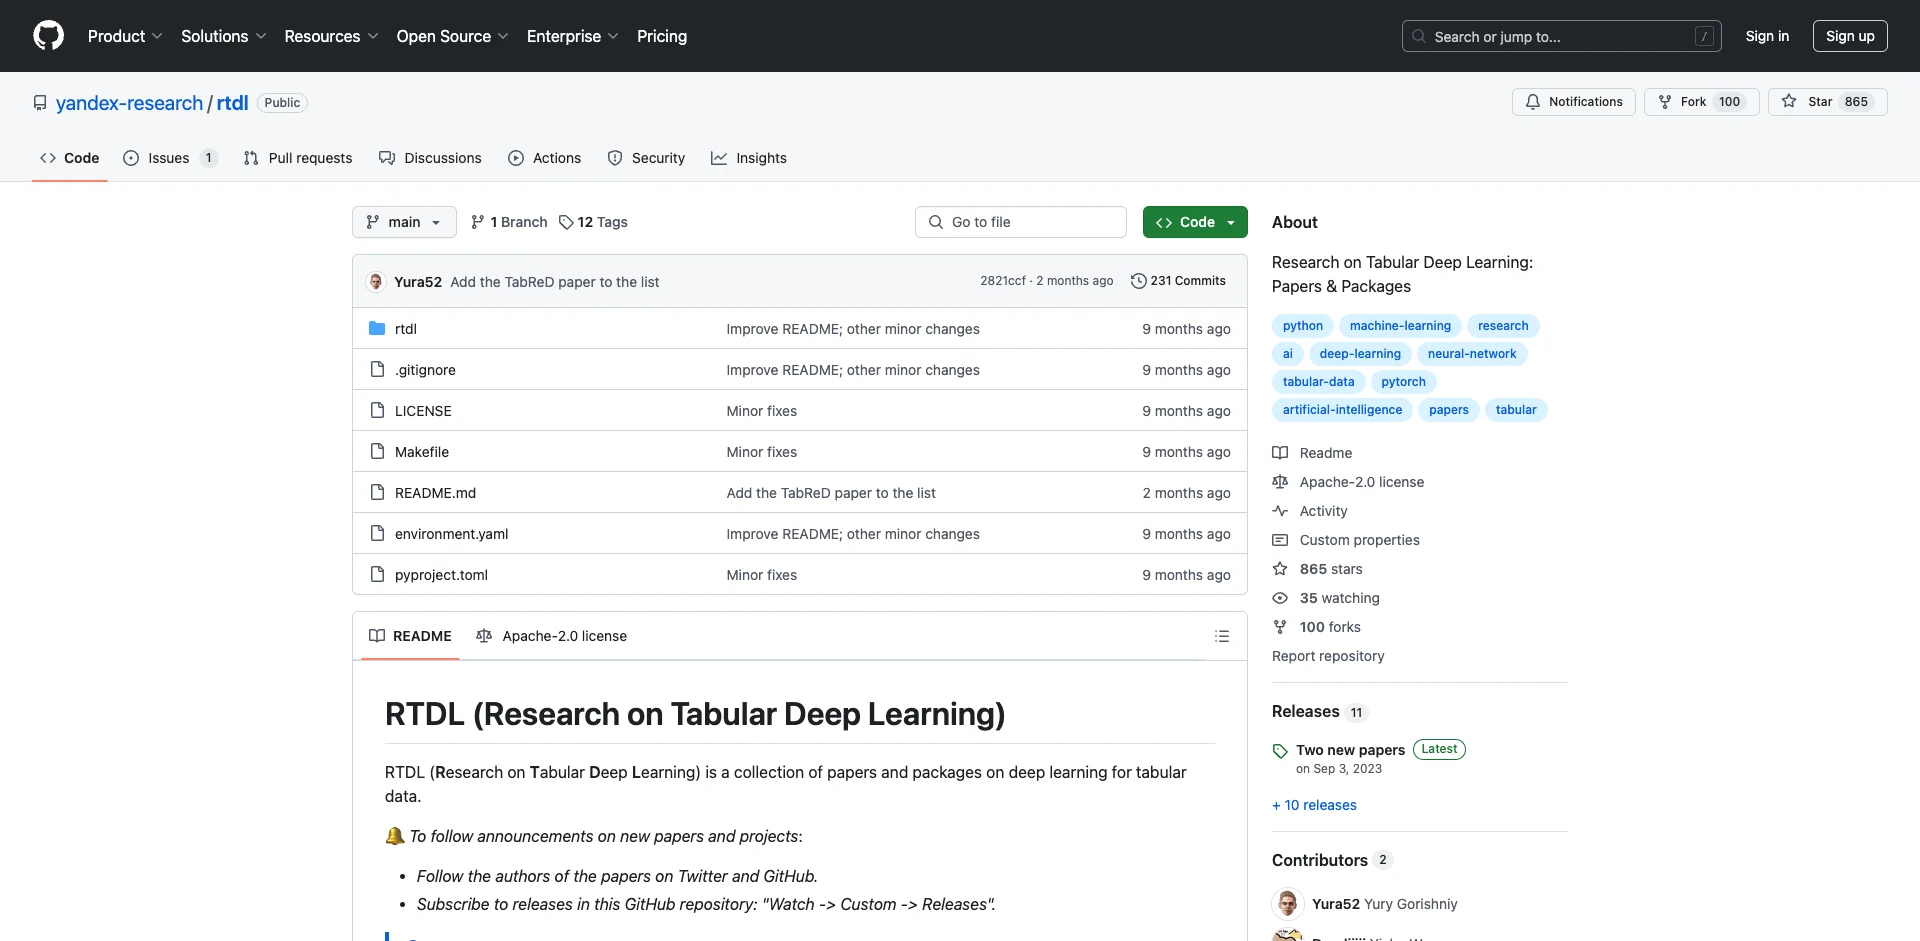Click the Search or jump to field
Screen dimensions: 1920x941
1562,36
